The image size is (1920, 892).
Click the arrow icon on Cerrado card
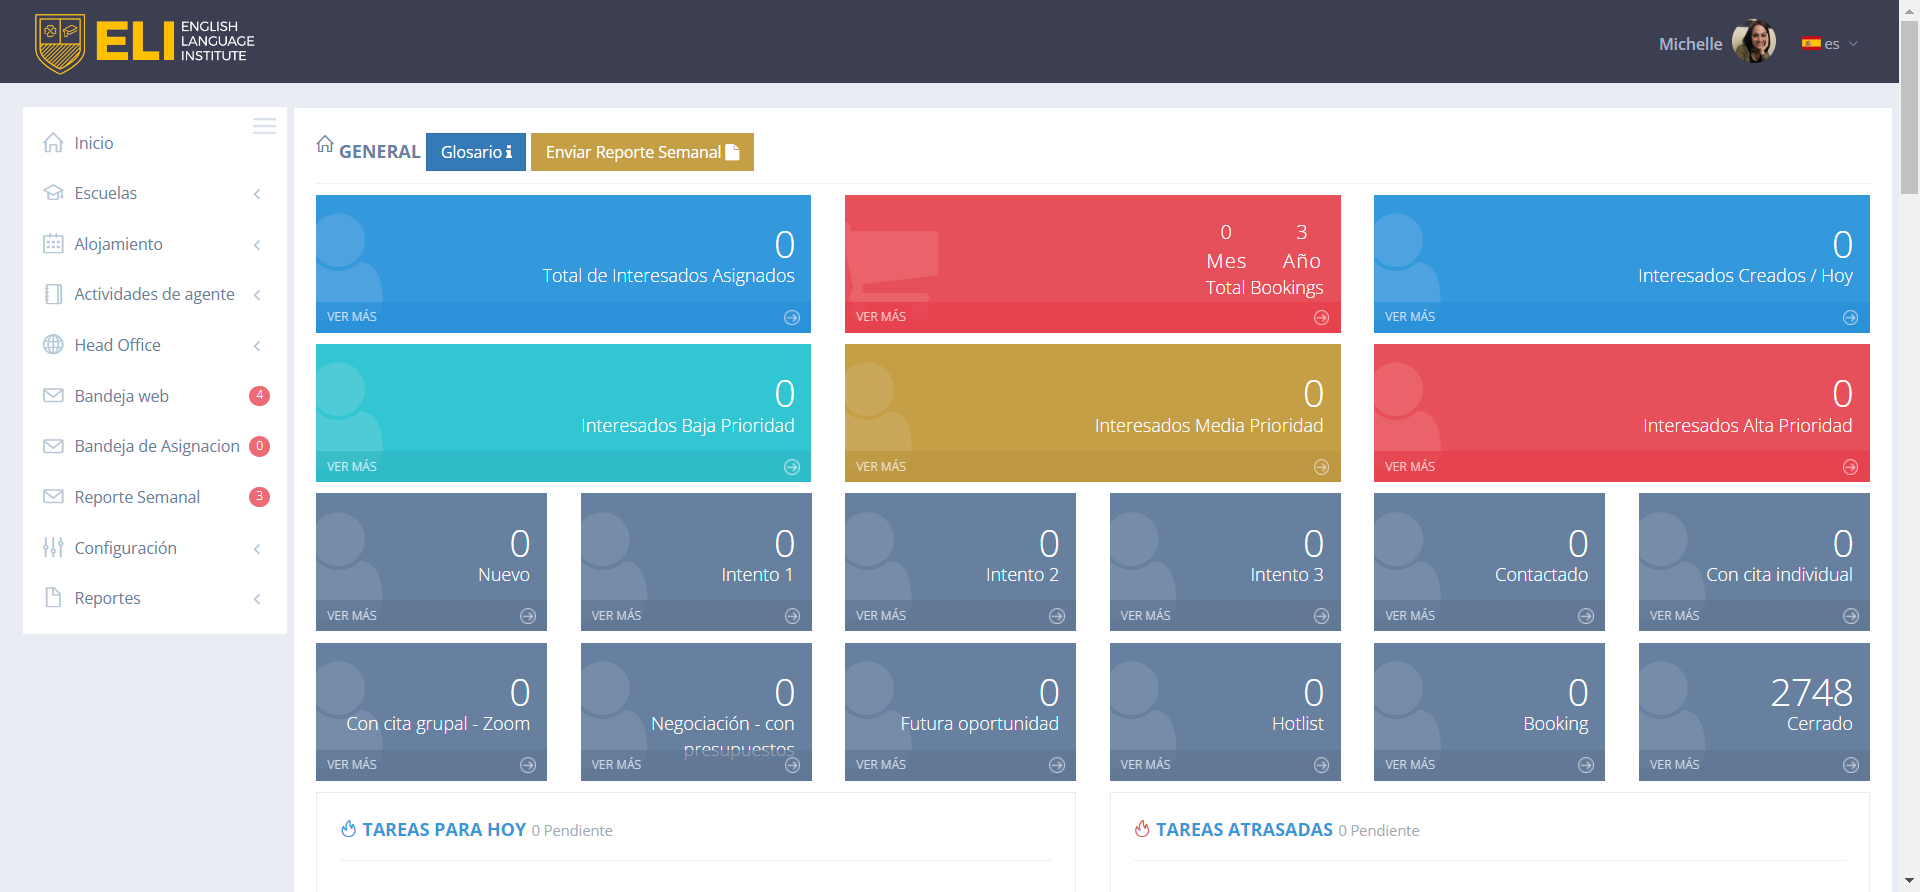point(1850,765)
